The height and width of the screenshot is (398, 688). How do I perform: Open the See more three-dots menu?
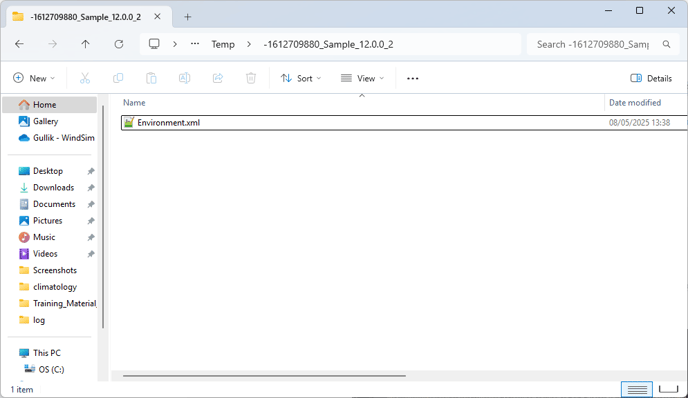(x=412, y=79)
